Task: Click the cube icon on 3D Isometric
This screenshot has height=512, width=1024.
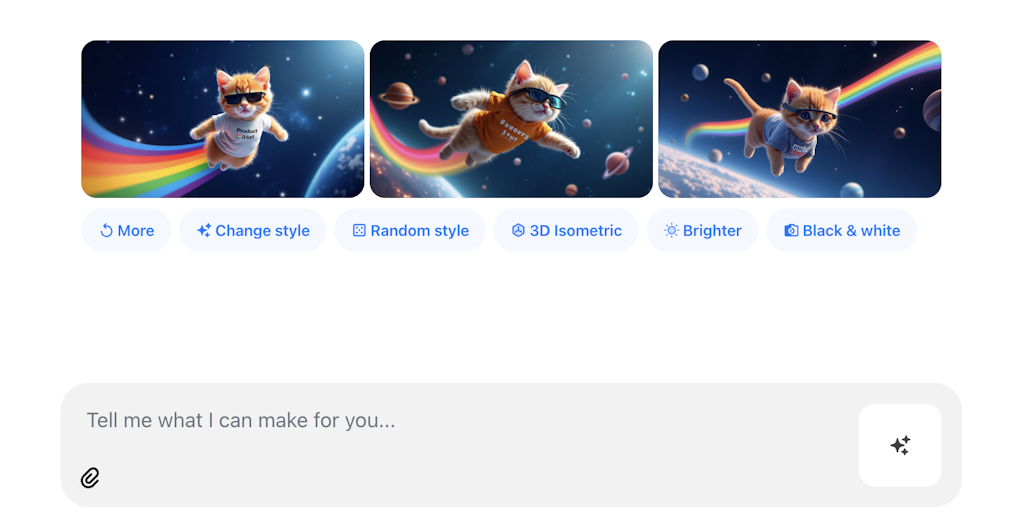Action: (518, 231)
